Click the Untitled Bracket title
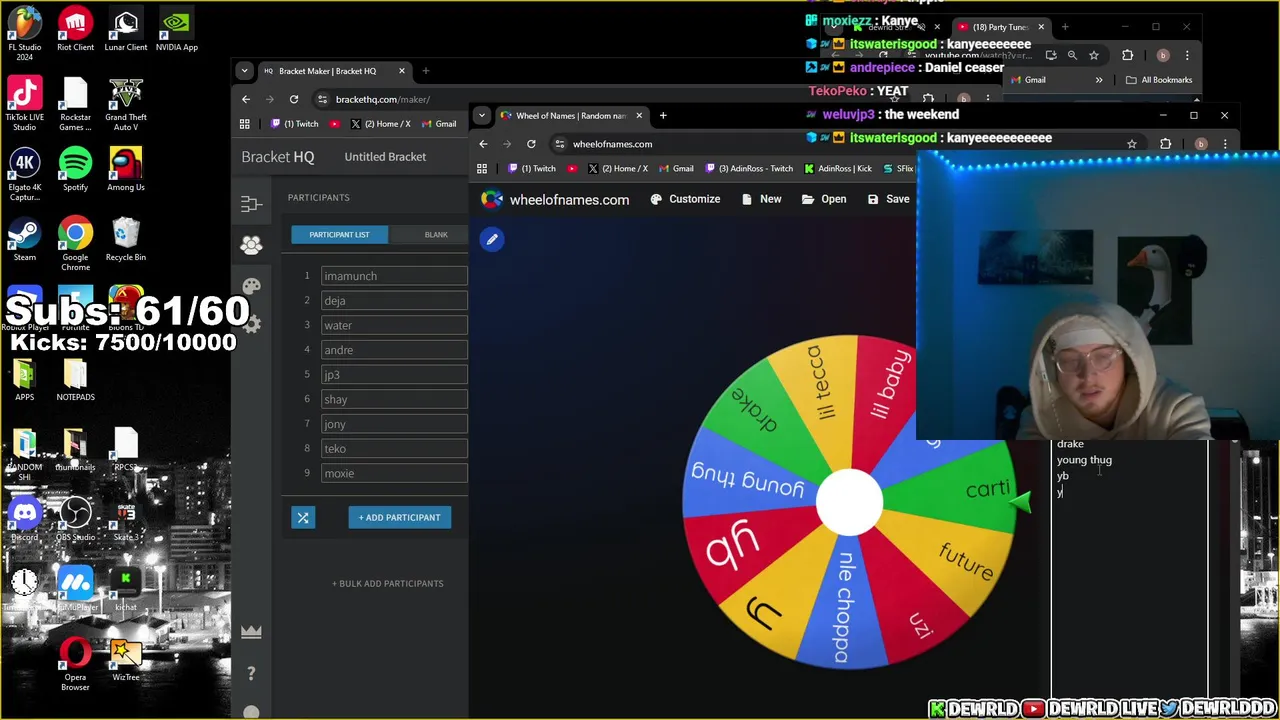This screenshot has width=1280, height=720. (385, 157)
